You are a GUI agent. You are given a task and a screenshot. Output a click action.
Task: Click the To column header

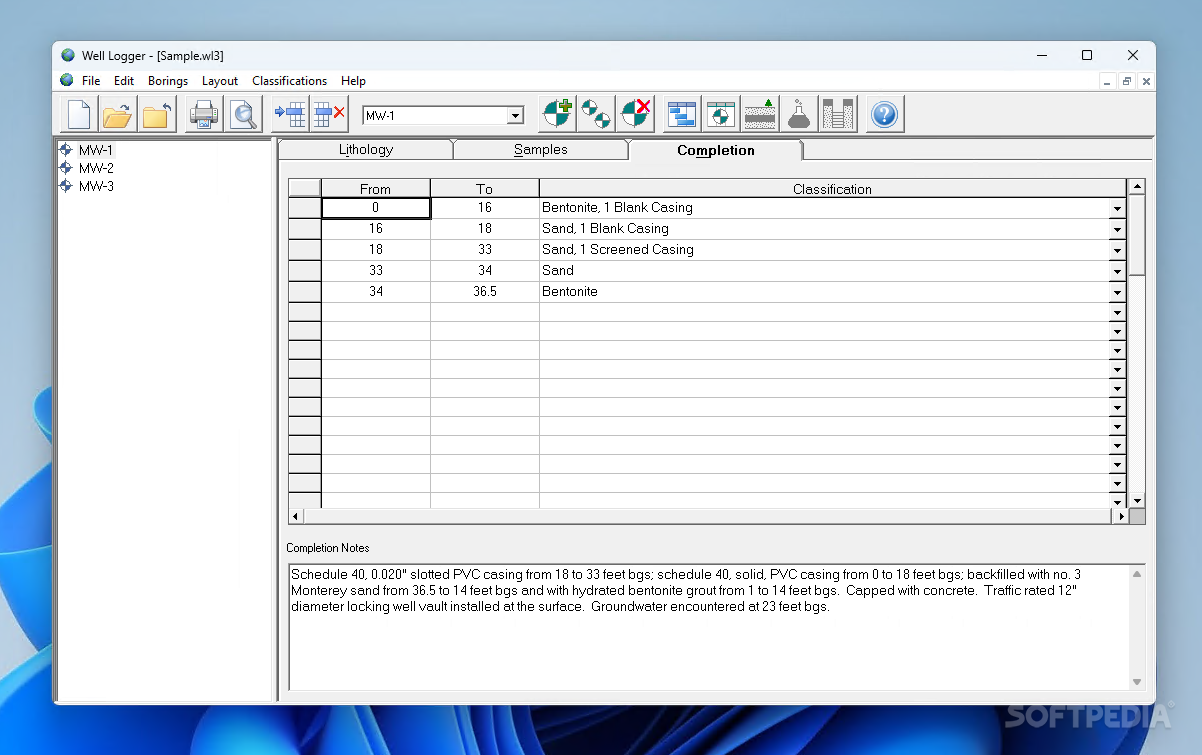pos(485,189)
